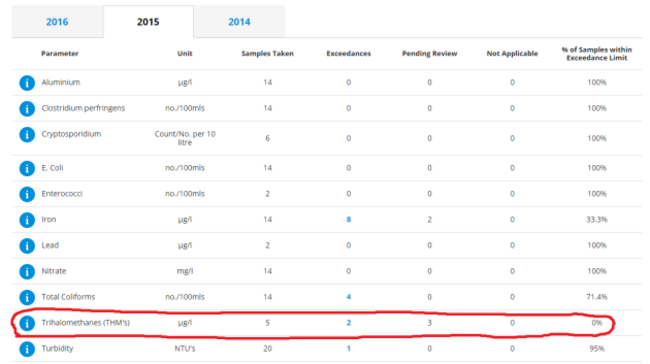Open info icon for Clostridium perfringens
This screenshot has height=364, width=650.
(x=27, y=109)
